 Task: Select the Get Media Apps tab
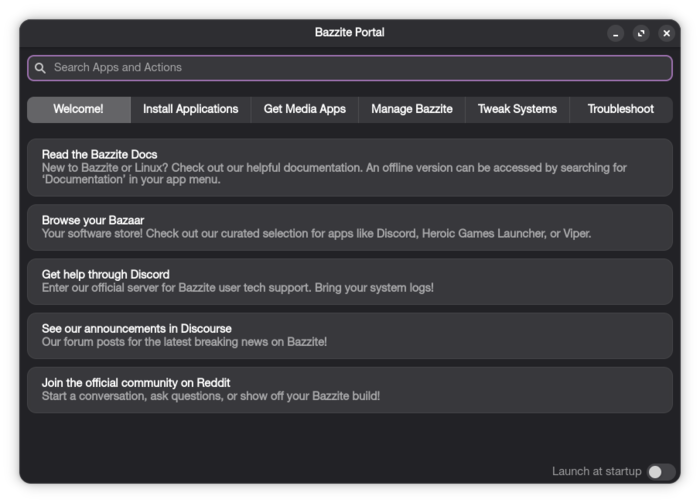[304, 109]
